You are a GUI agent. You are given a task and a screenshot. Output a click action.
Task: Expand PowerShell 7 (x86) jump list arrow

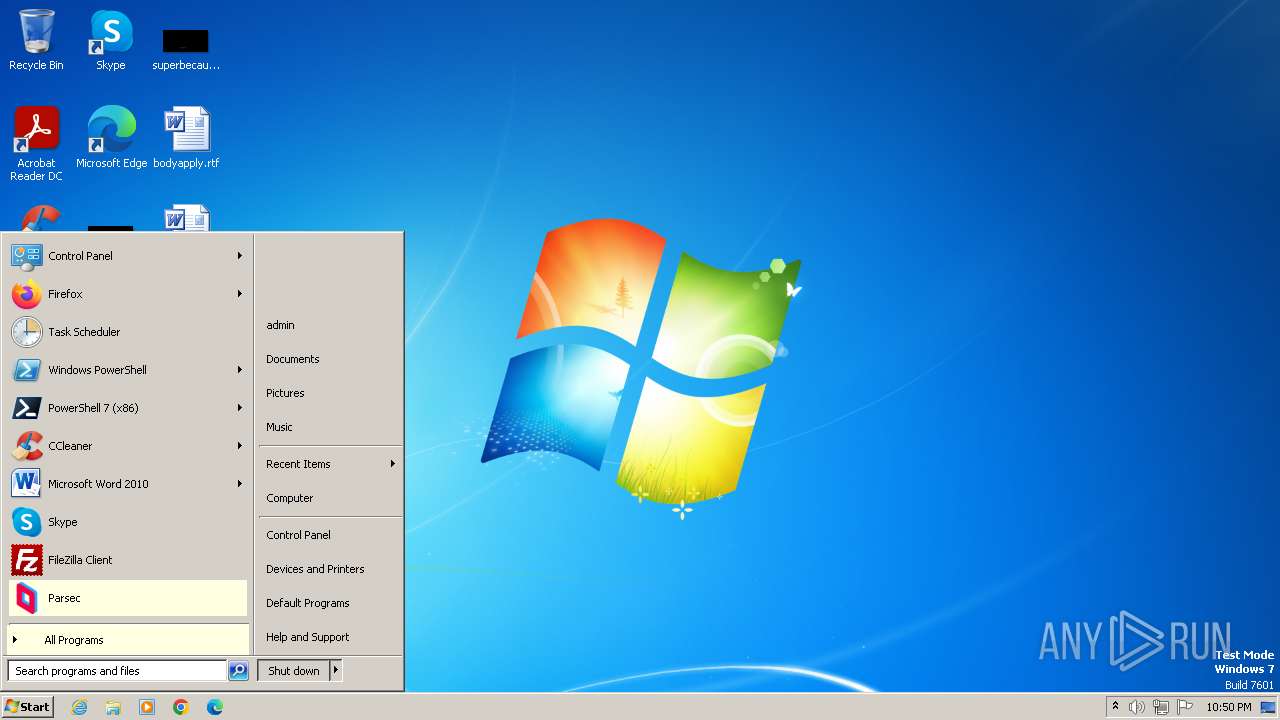pyautogui.click(x=240, y=408)
